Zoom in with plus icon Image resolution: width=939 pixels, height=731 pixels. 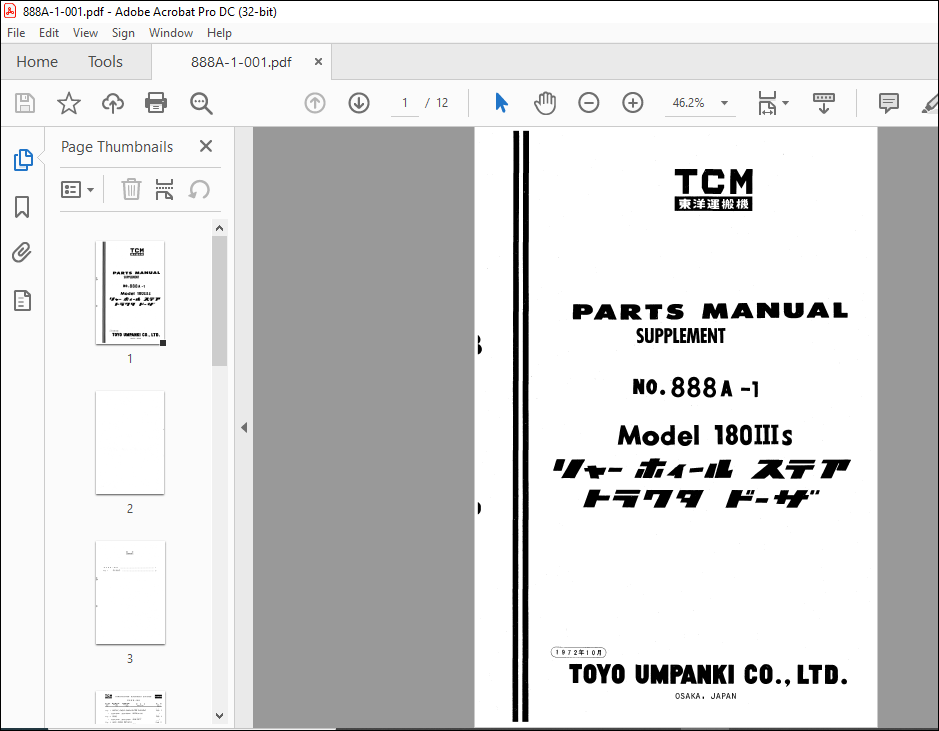632,103
